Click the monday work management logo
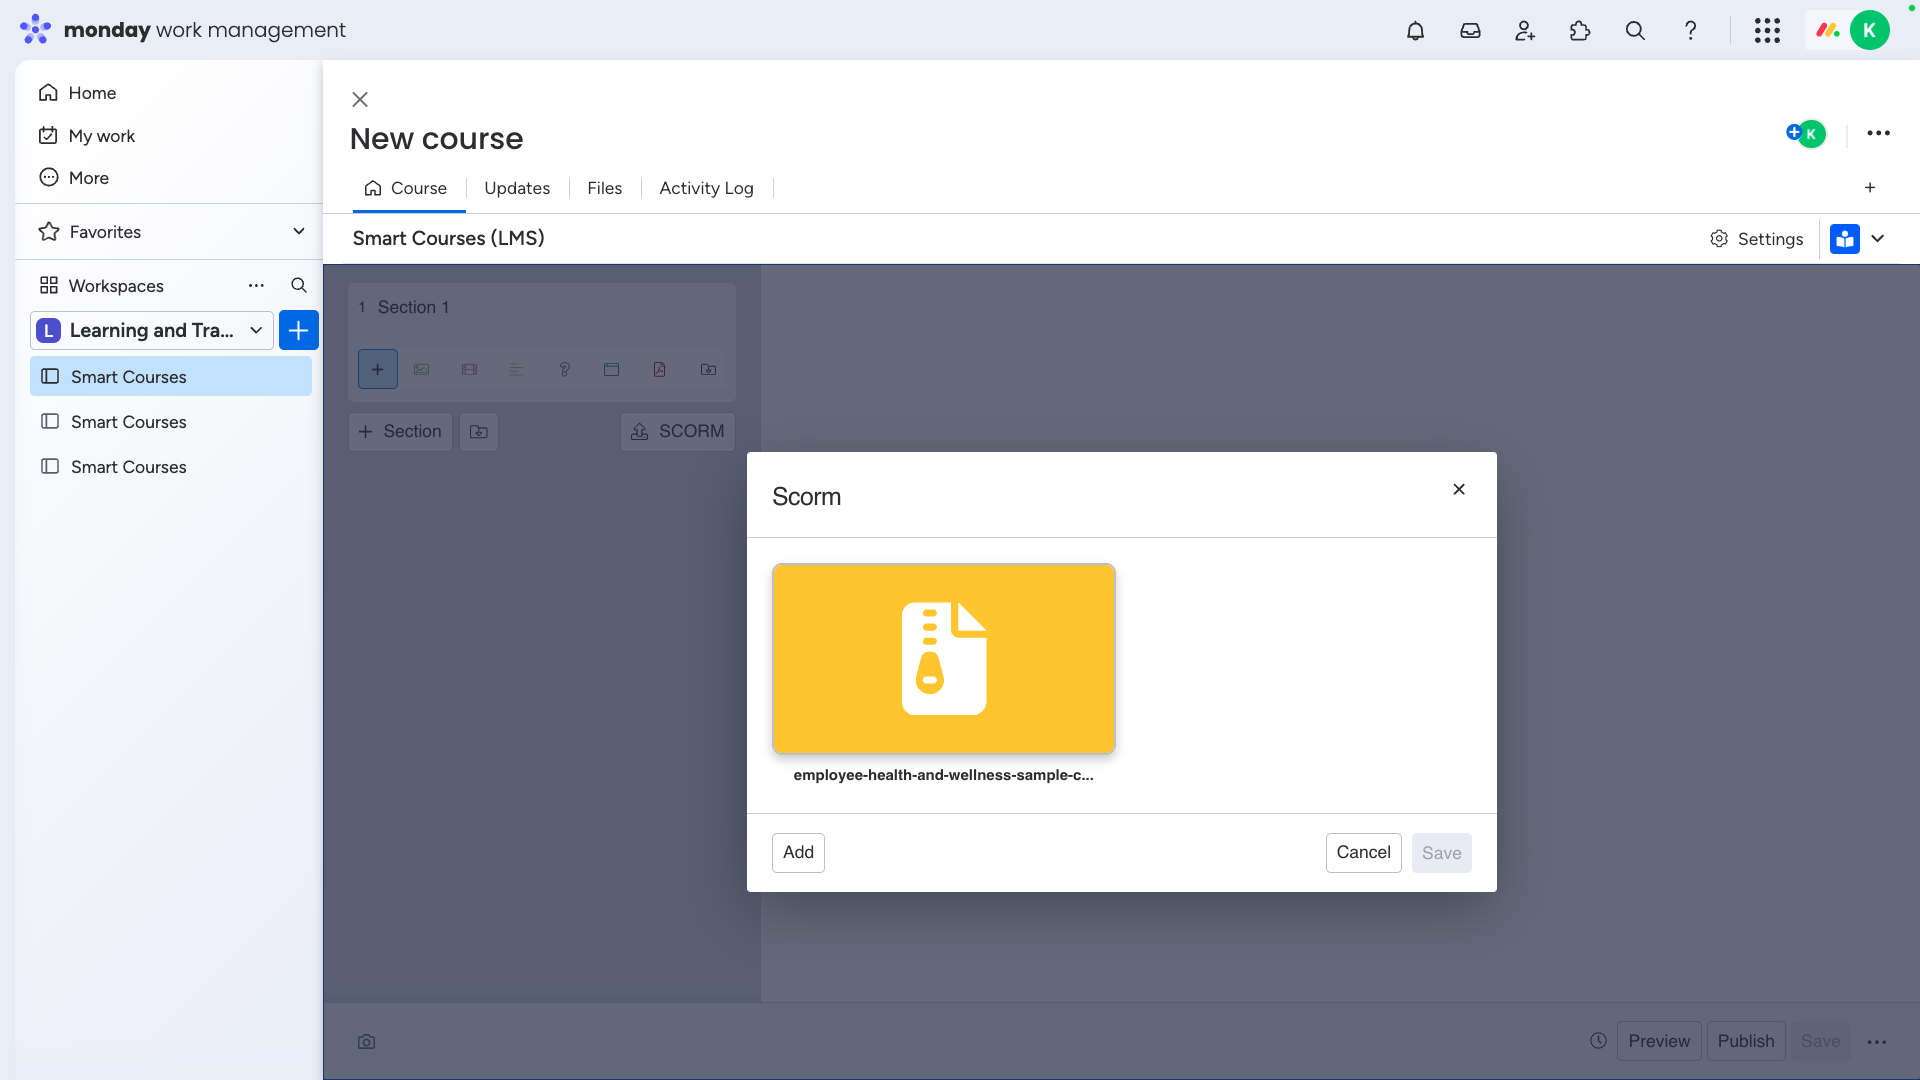 click(x=183, y=30)
